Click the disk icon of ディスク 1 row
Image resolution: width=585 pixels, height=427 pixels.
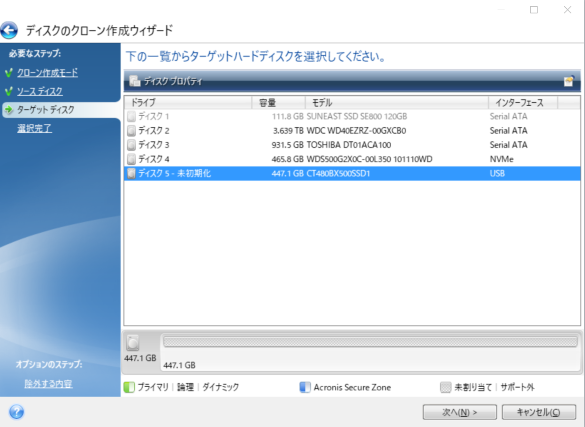(x=131, y=116)
